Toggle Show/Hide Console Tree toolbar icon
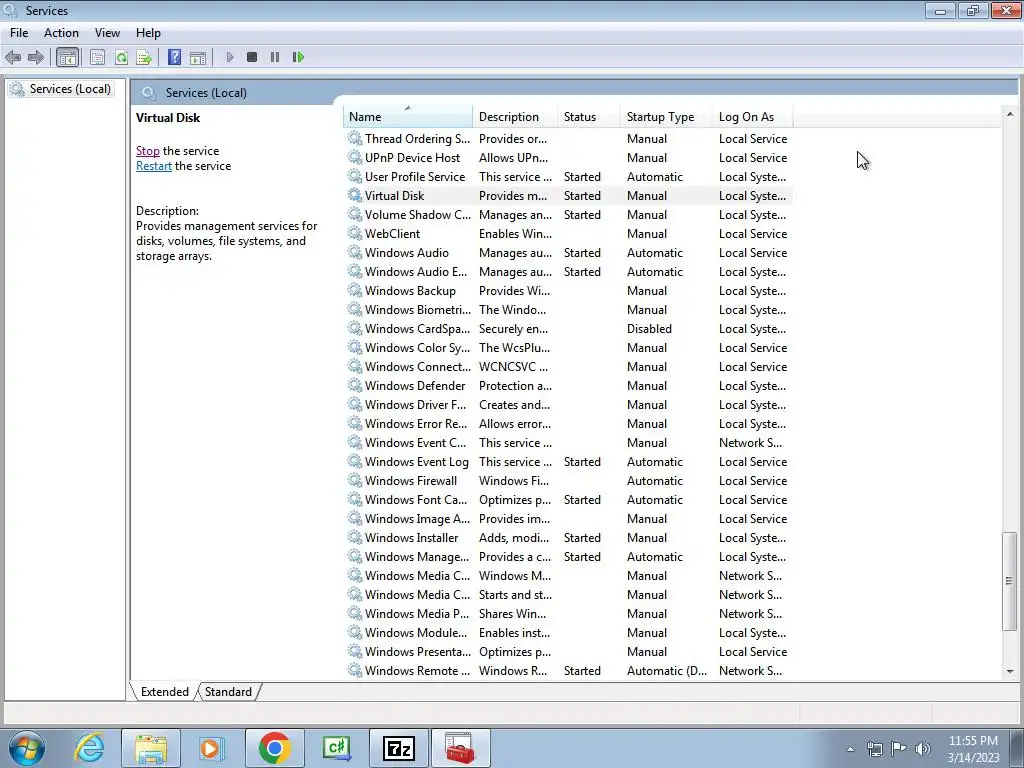This screenshot has height=768, width=1024. [67, 57]
